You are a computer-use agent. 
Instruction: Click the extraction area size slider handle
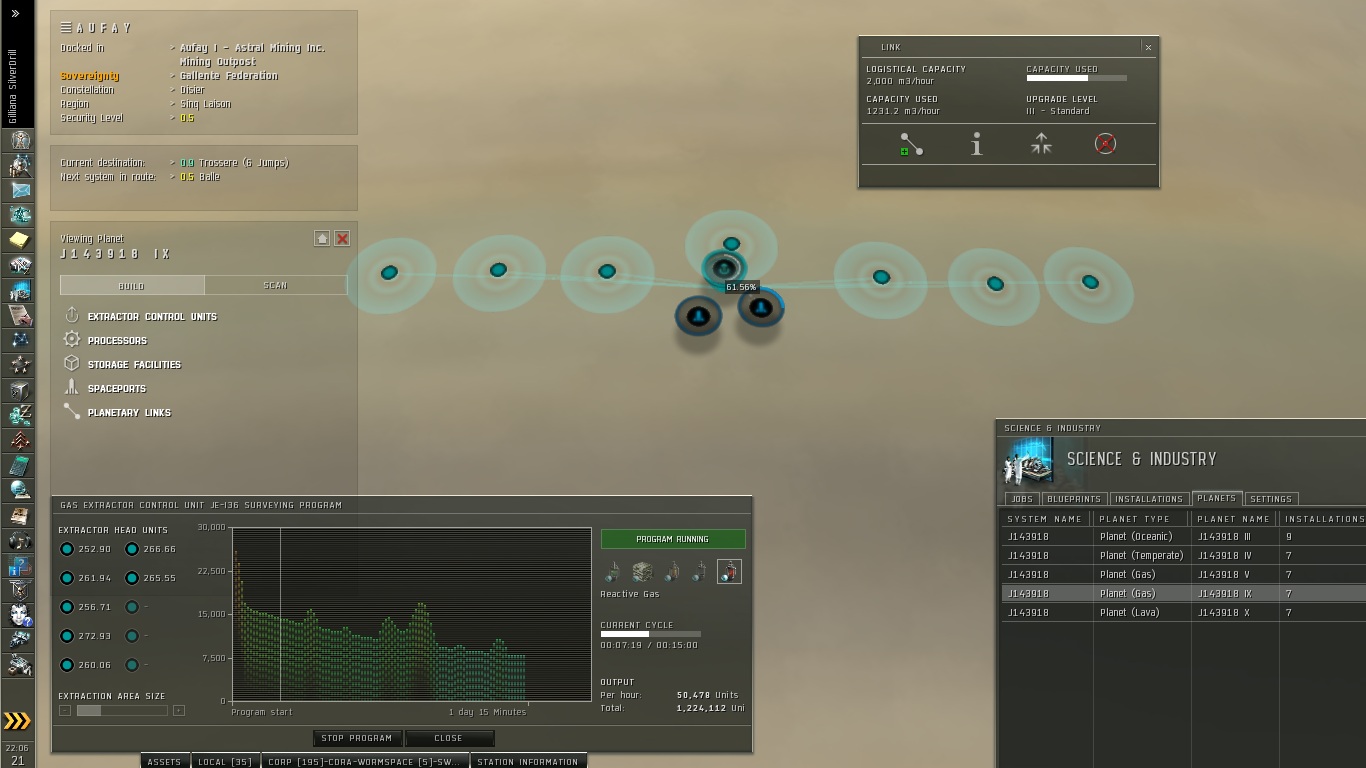(89, 710)
